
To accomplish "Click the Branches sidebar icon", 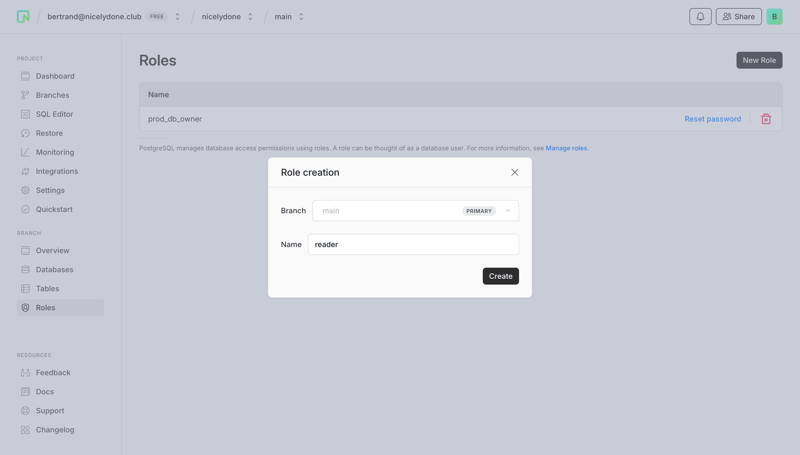I will pyautogui.click(x=25, y=95).
